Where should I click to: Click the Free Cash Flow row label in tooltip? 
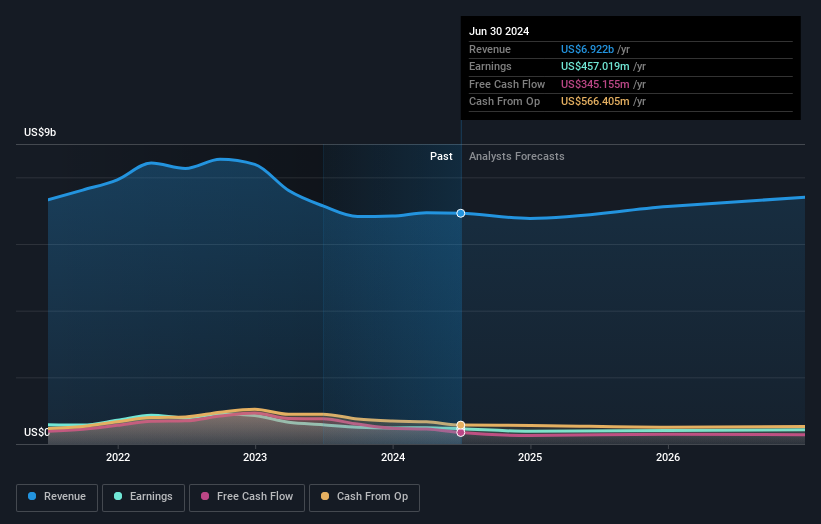click(x=507, y=84)
